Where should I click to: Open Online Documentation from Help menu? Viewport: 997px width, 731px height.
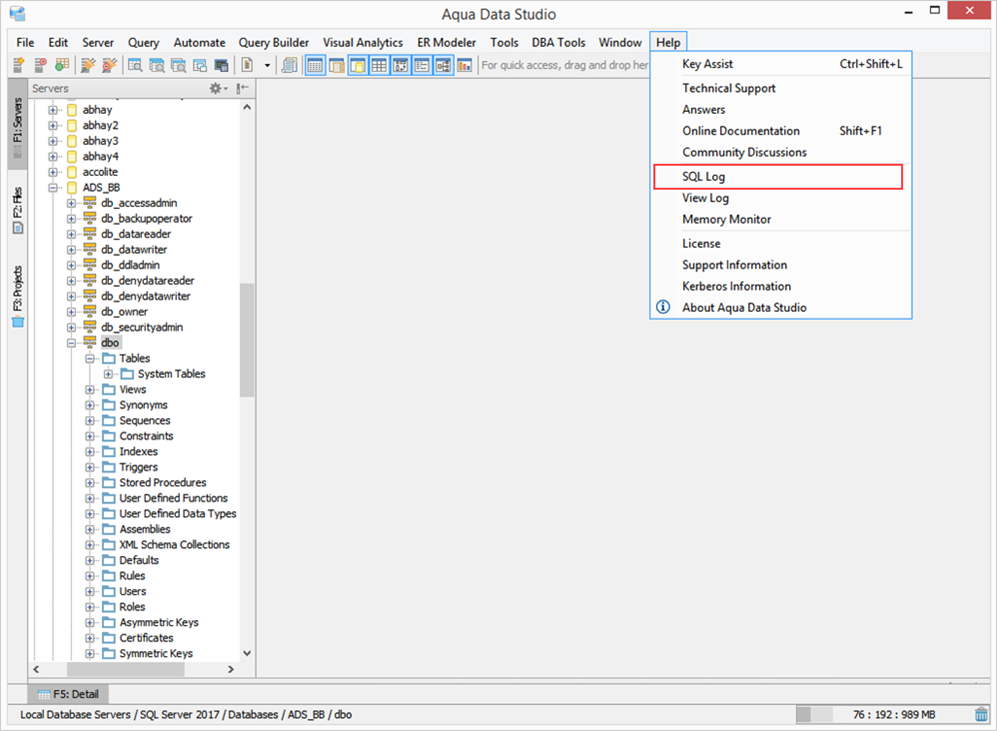click(x=781, y=131)
